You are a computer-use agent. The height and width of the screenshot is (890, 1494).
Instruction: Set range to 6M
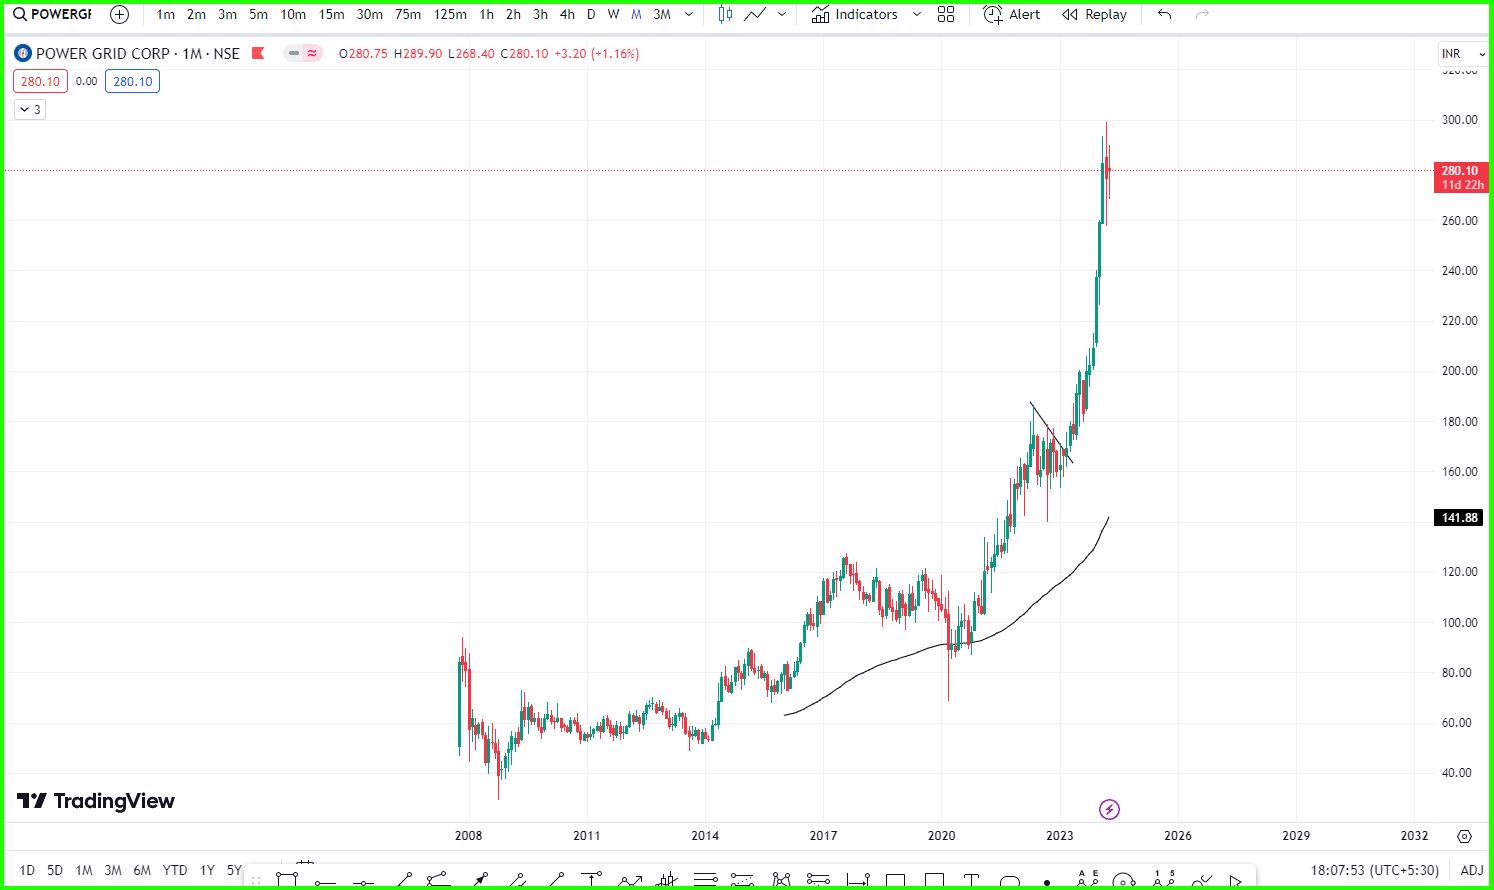pyautogui.click(x=142, y=870)
